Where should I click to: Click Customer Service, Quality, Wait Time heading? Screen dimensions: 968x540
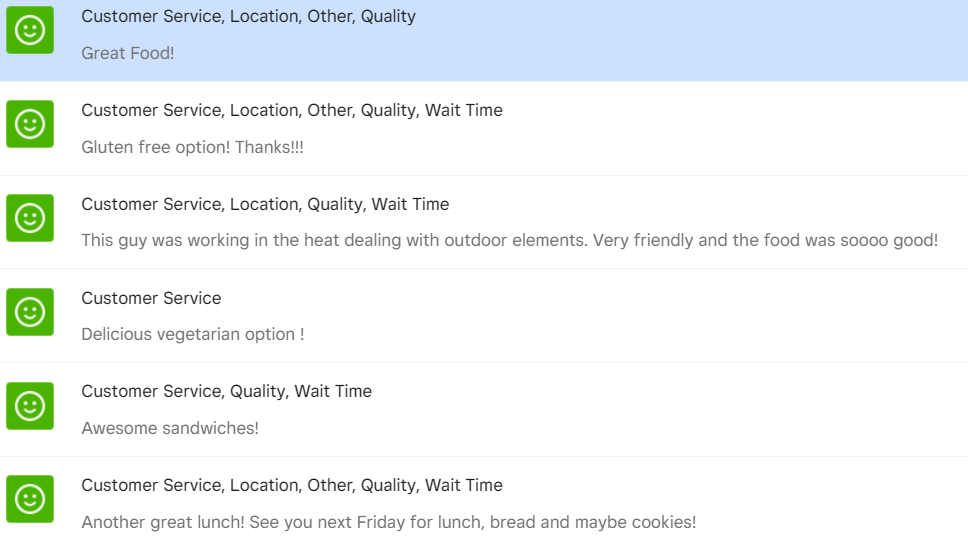227,392
